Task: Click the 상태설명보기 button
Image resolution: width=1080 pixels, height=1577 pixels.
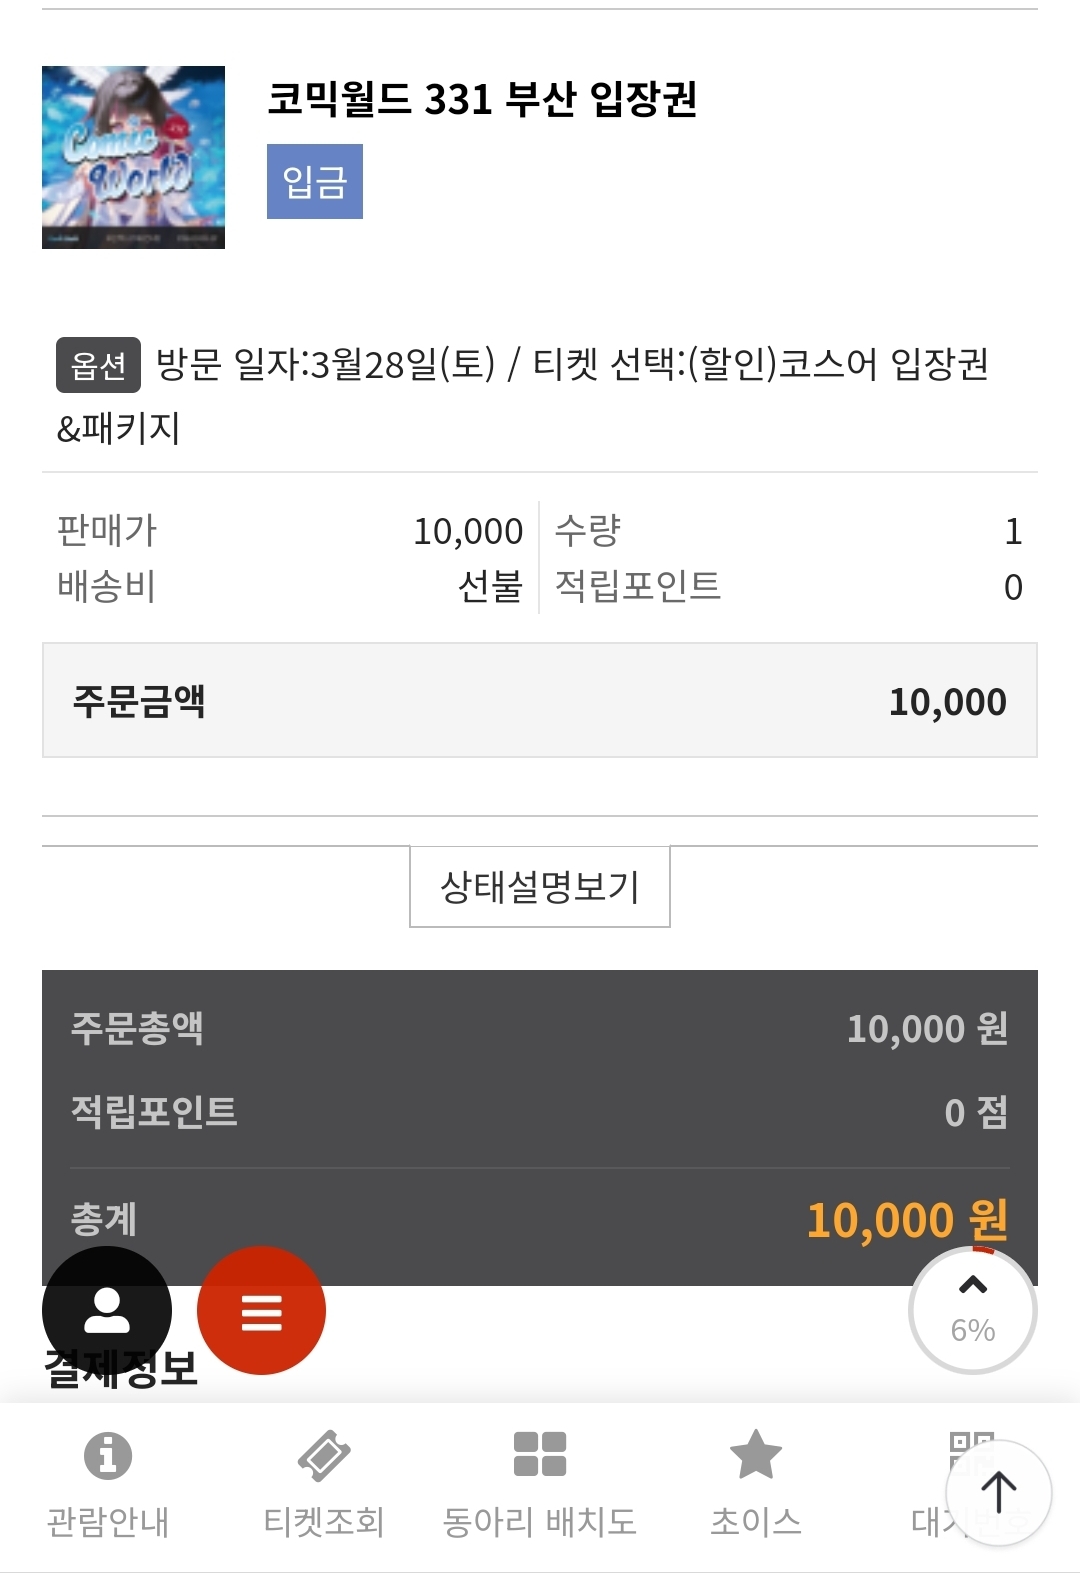Action: [x=539, y=887]
